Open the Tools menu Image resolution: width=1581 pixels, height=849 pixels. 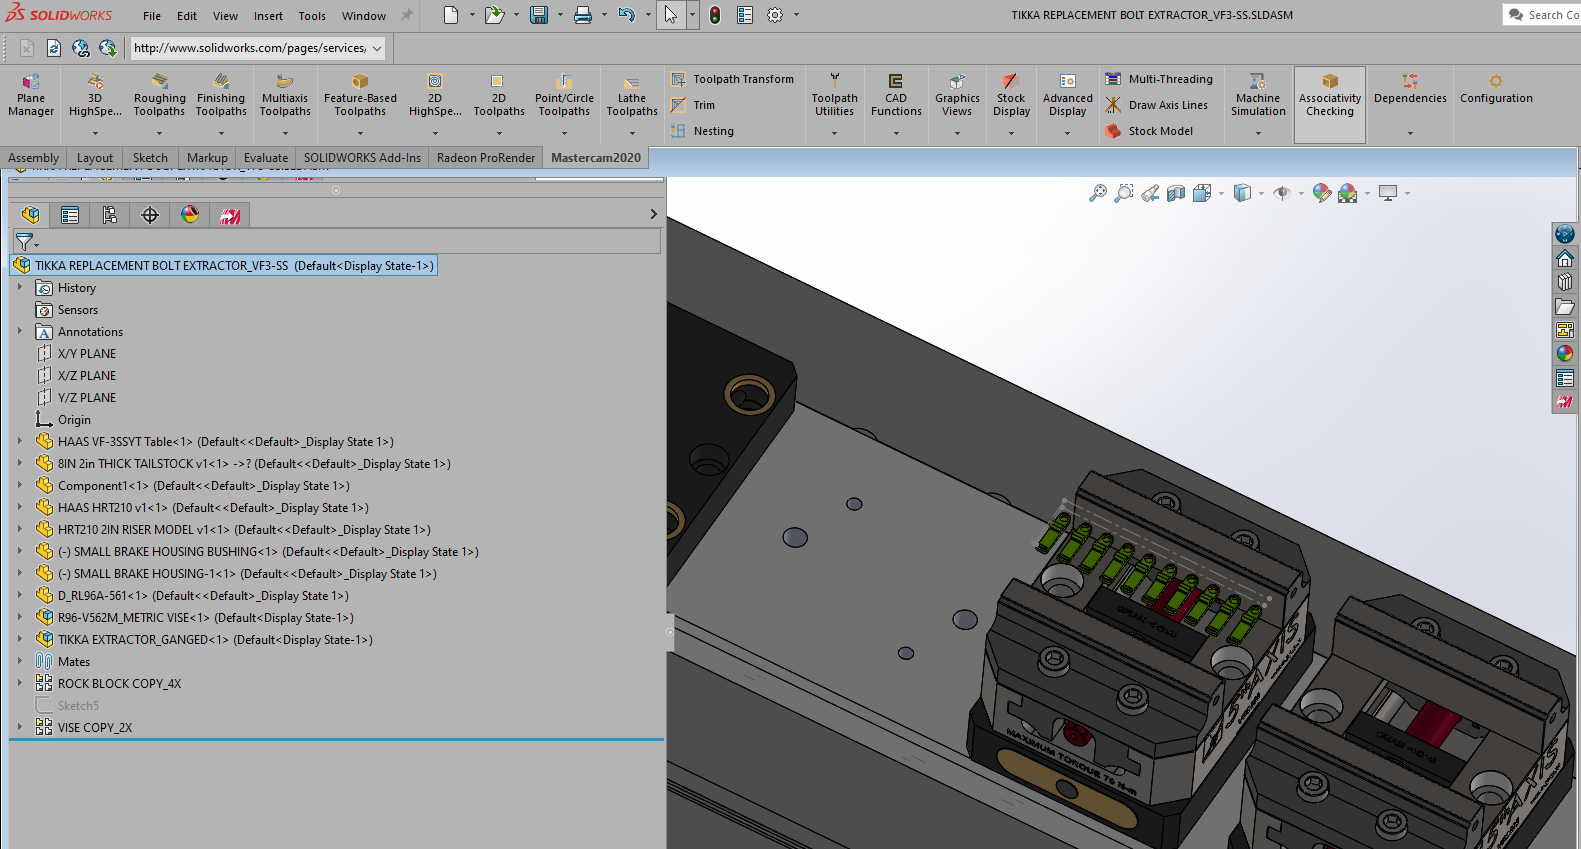click(312, 16)
